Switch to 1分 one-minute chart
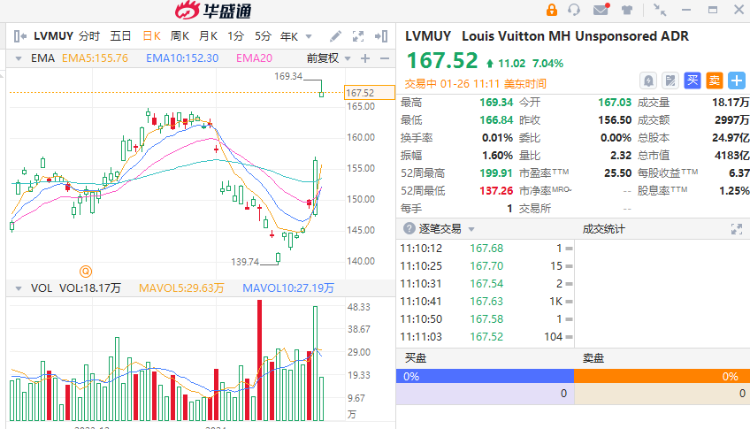Screen dimensions: 750x429 [236, 36]
